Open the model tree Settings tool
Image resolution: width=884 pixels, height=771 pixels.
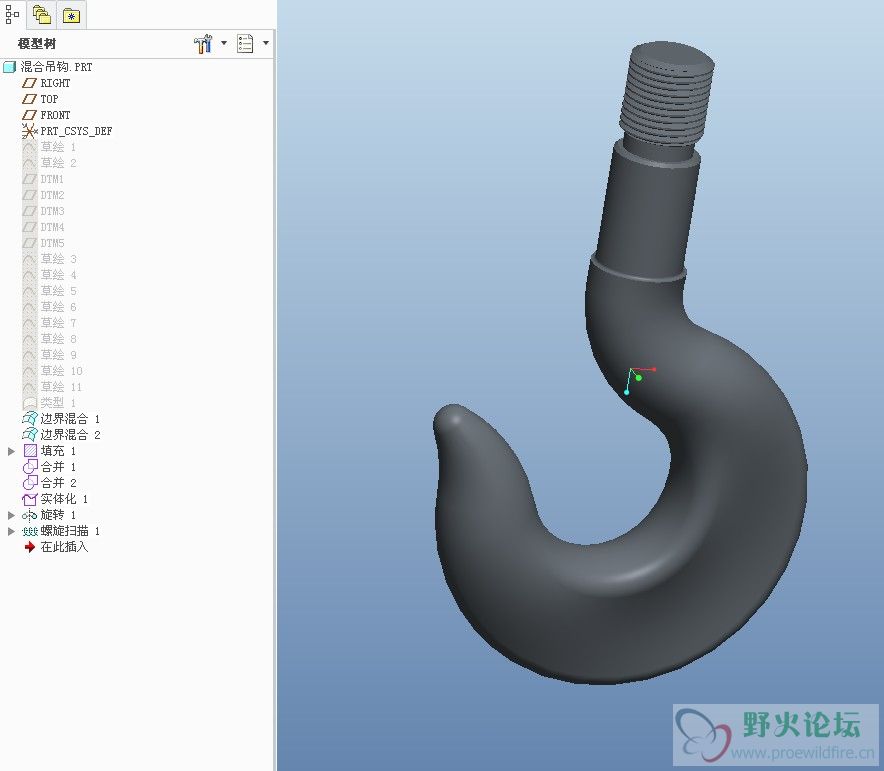coord(203,43)
